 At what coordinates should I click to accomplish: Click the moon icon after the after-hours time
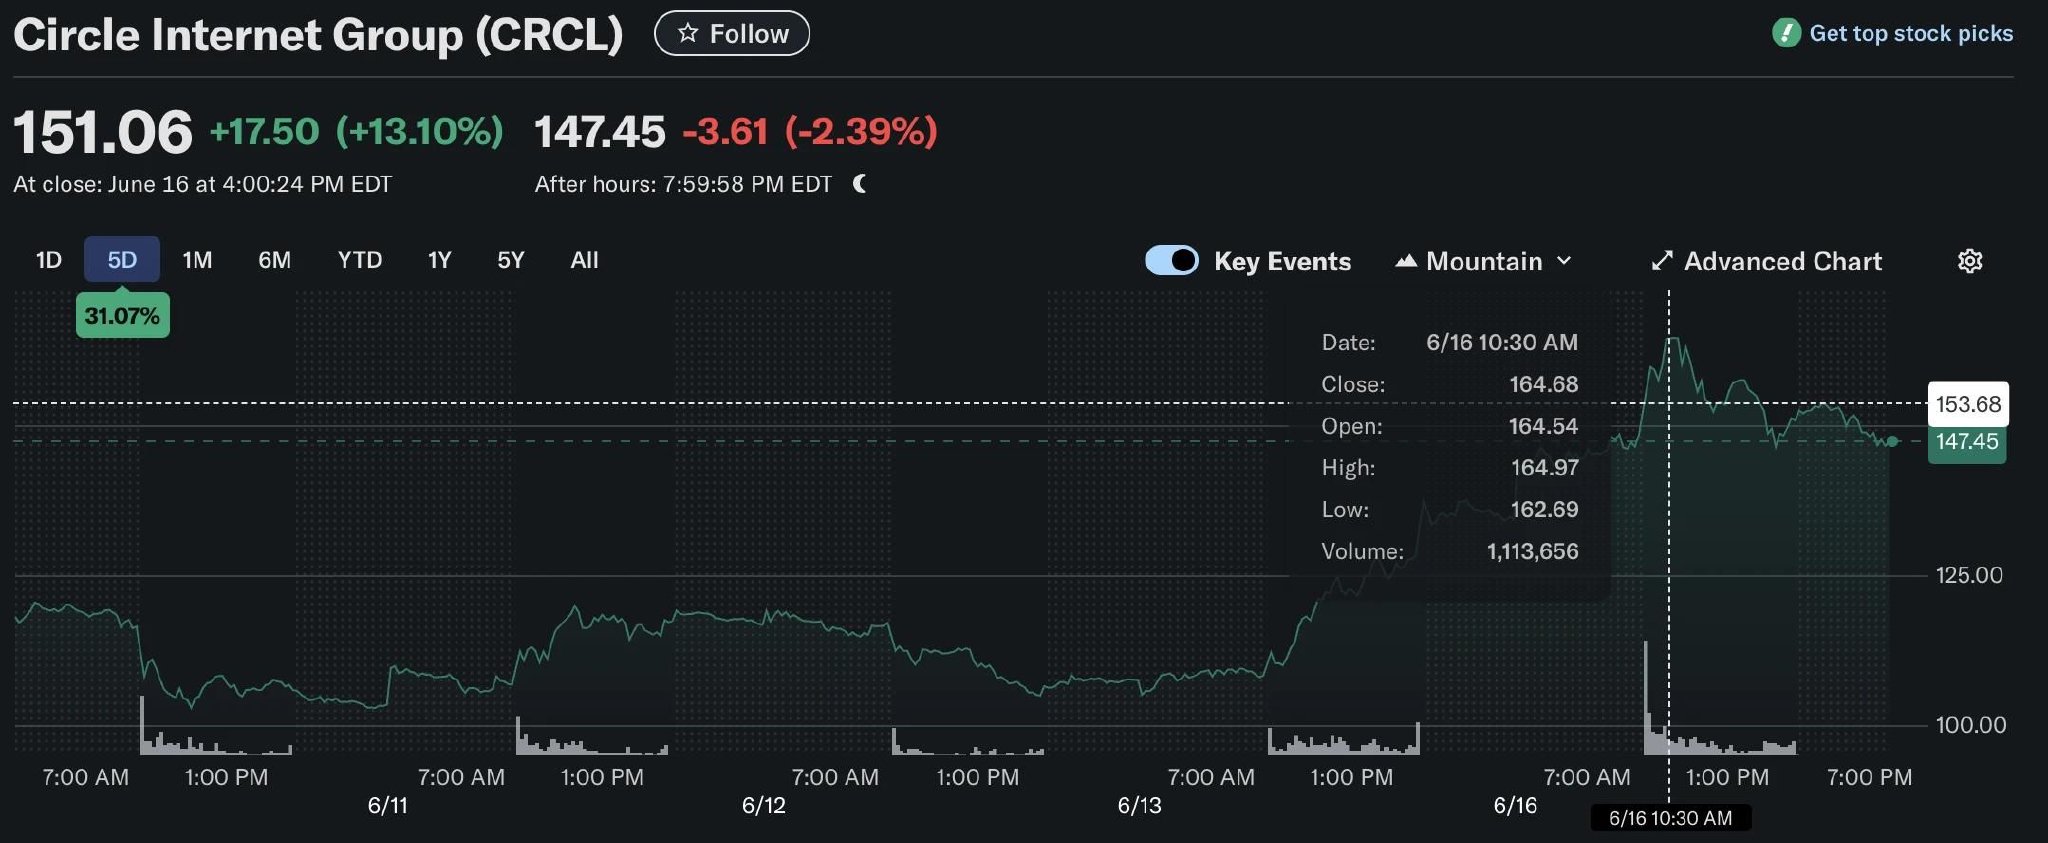pos(860,183)
